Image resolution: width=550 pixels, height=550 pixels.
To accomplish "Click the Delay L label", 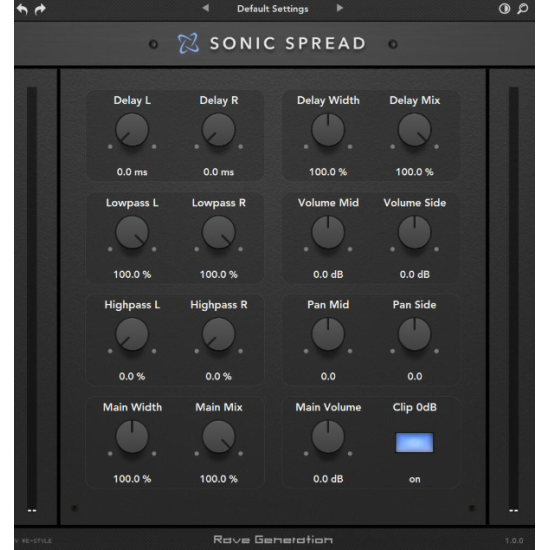I will tap(132, 100).
